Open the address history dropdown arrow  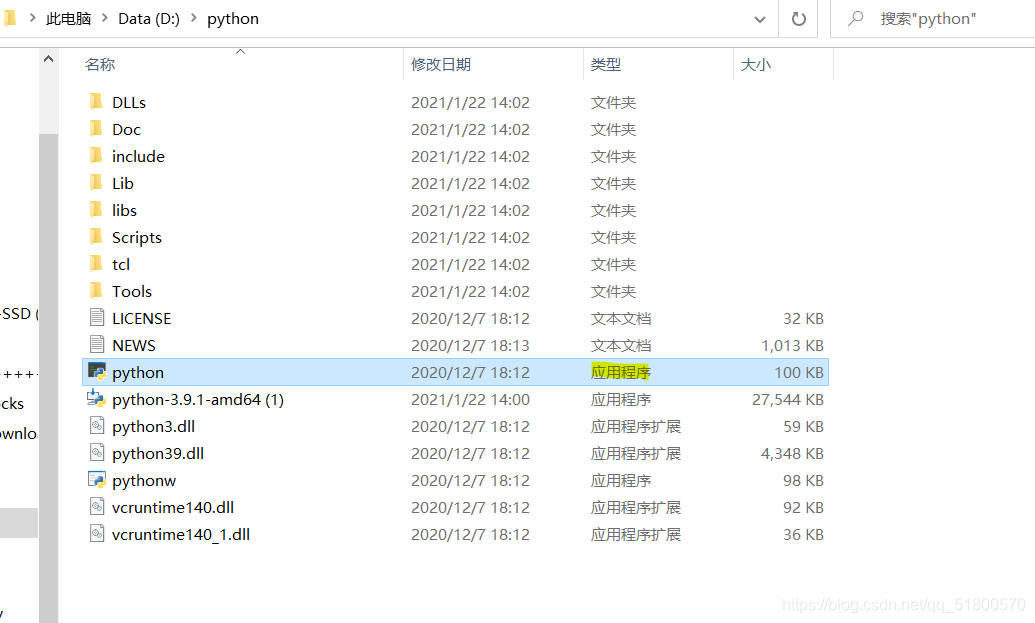click(760, 19)
